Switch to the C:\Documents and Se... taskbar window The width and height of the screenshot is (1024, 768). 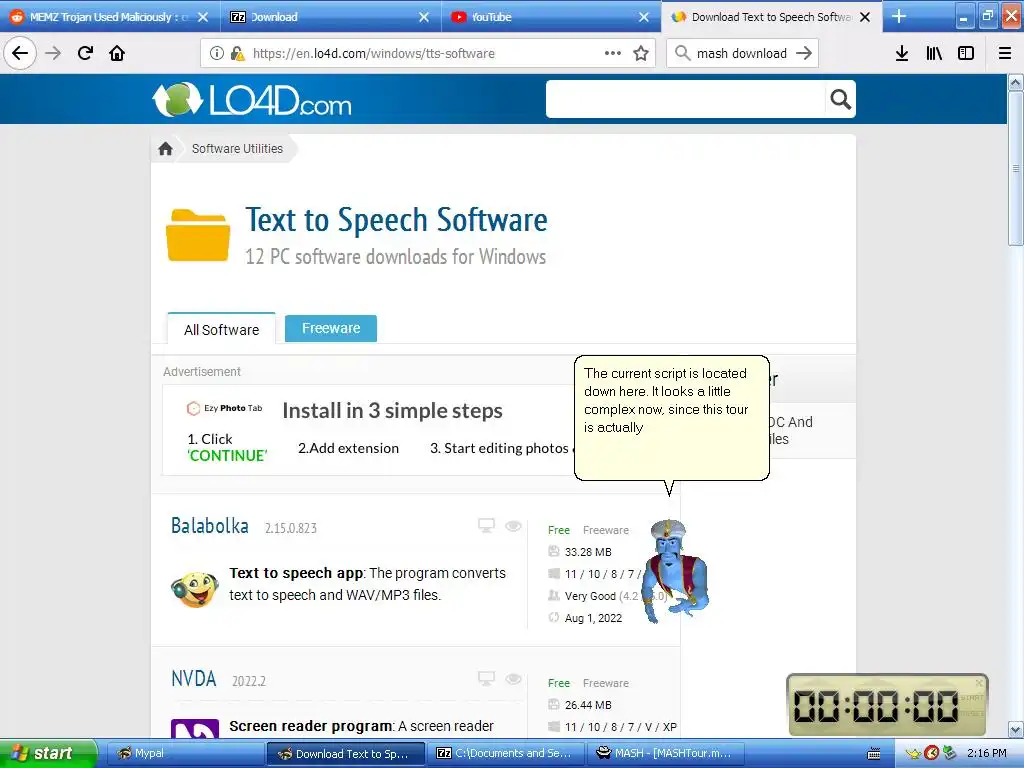(506, 754)
